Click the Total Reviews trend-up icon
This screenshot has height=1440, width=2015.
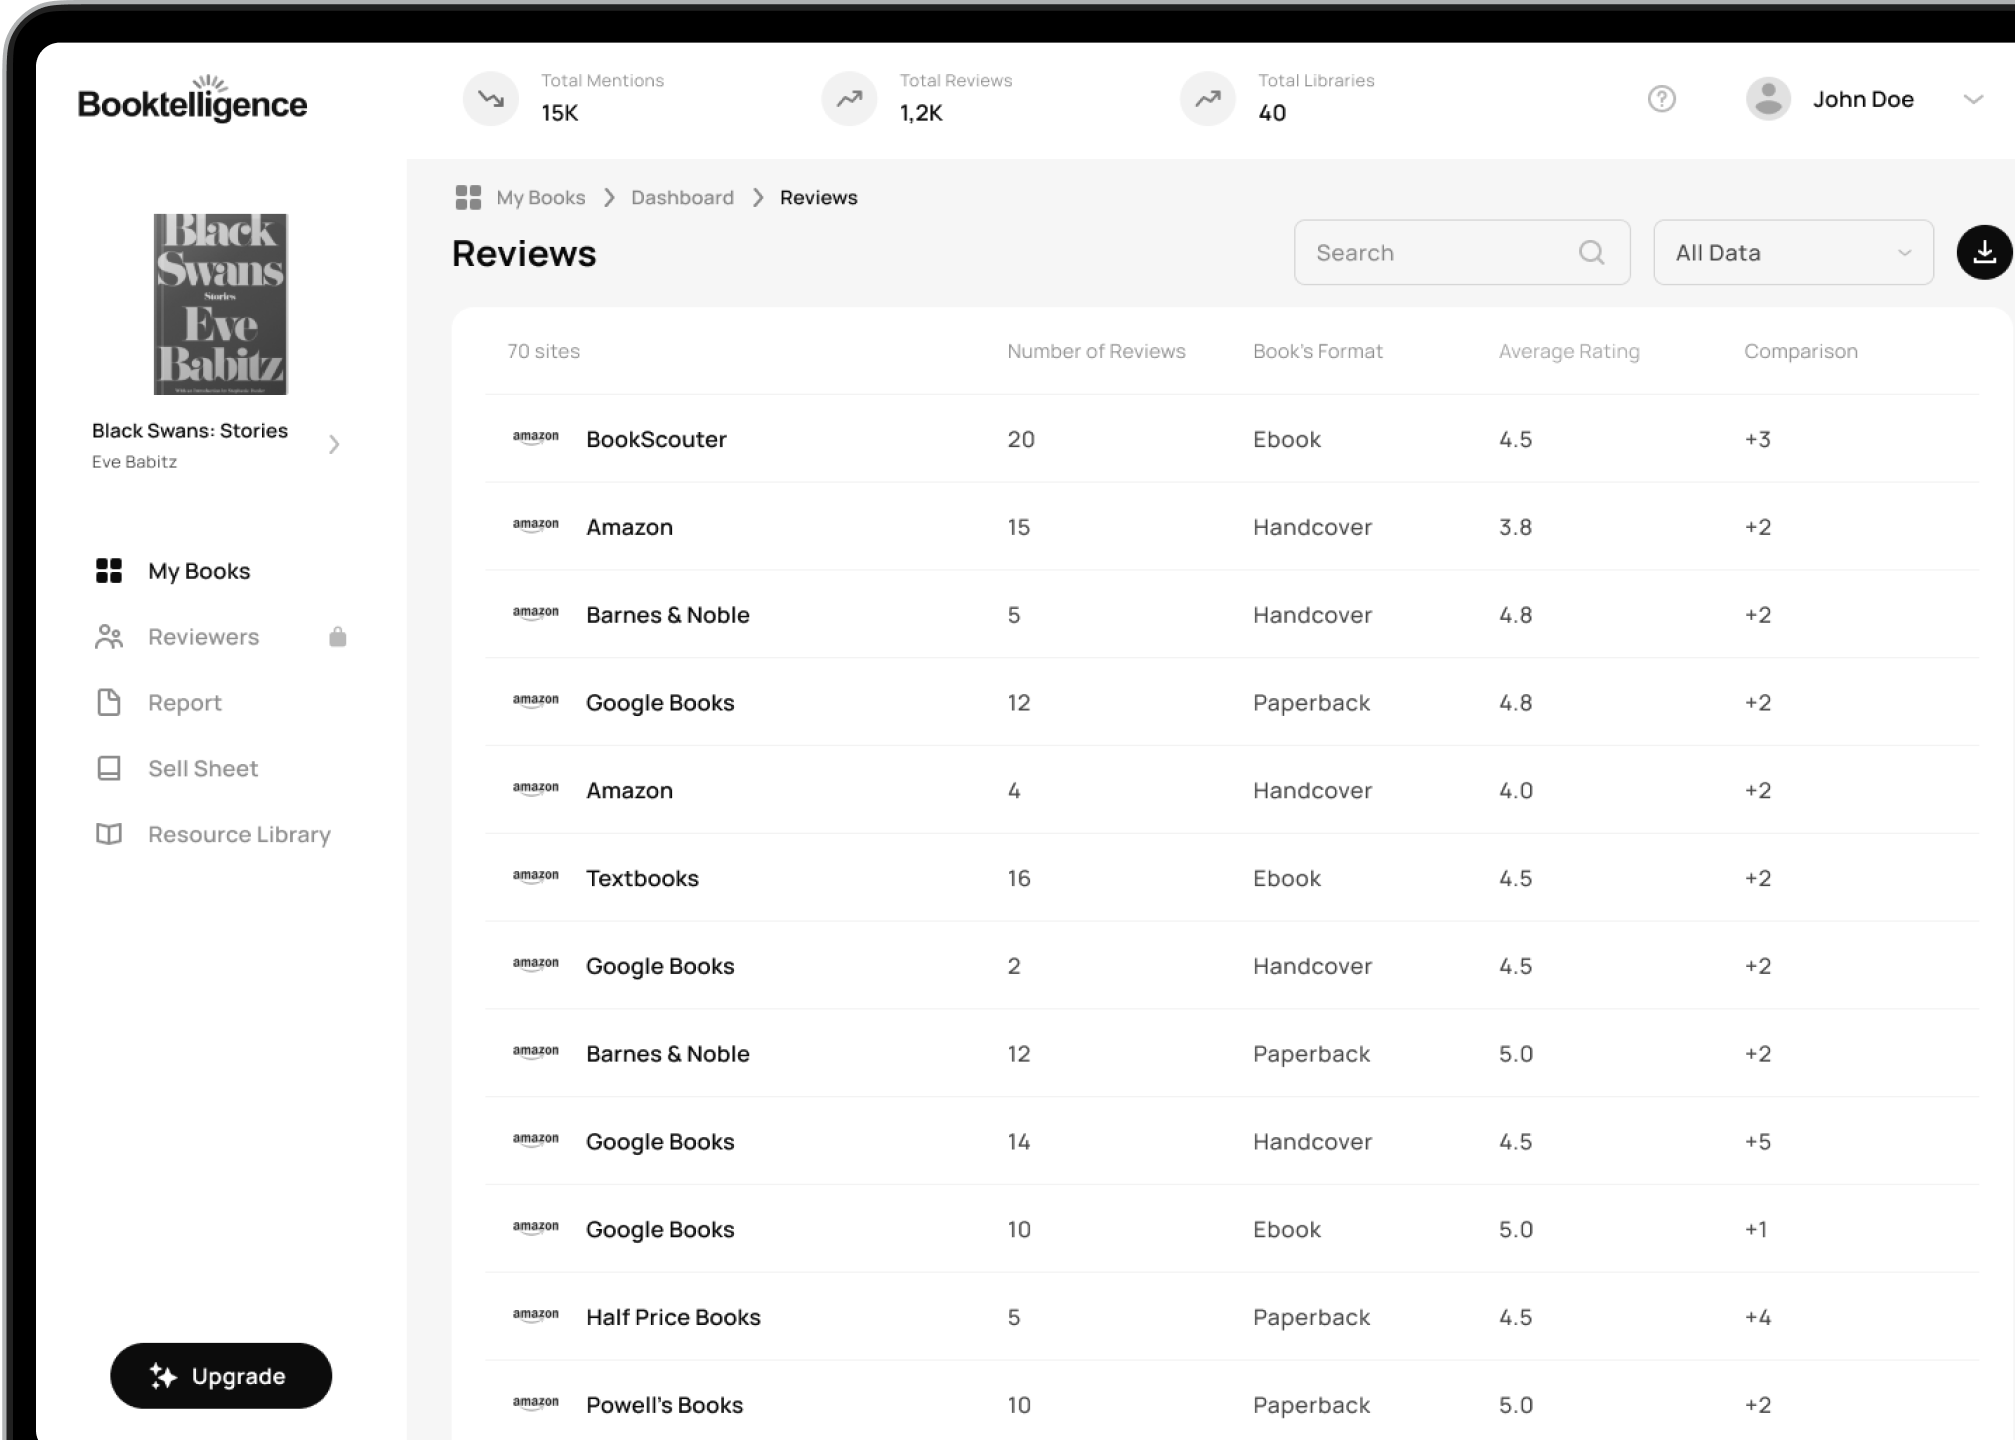[x=849, y=98]
